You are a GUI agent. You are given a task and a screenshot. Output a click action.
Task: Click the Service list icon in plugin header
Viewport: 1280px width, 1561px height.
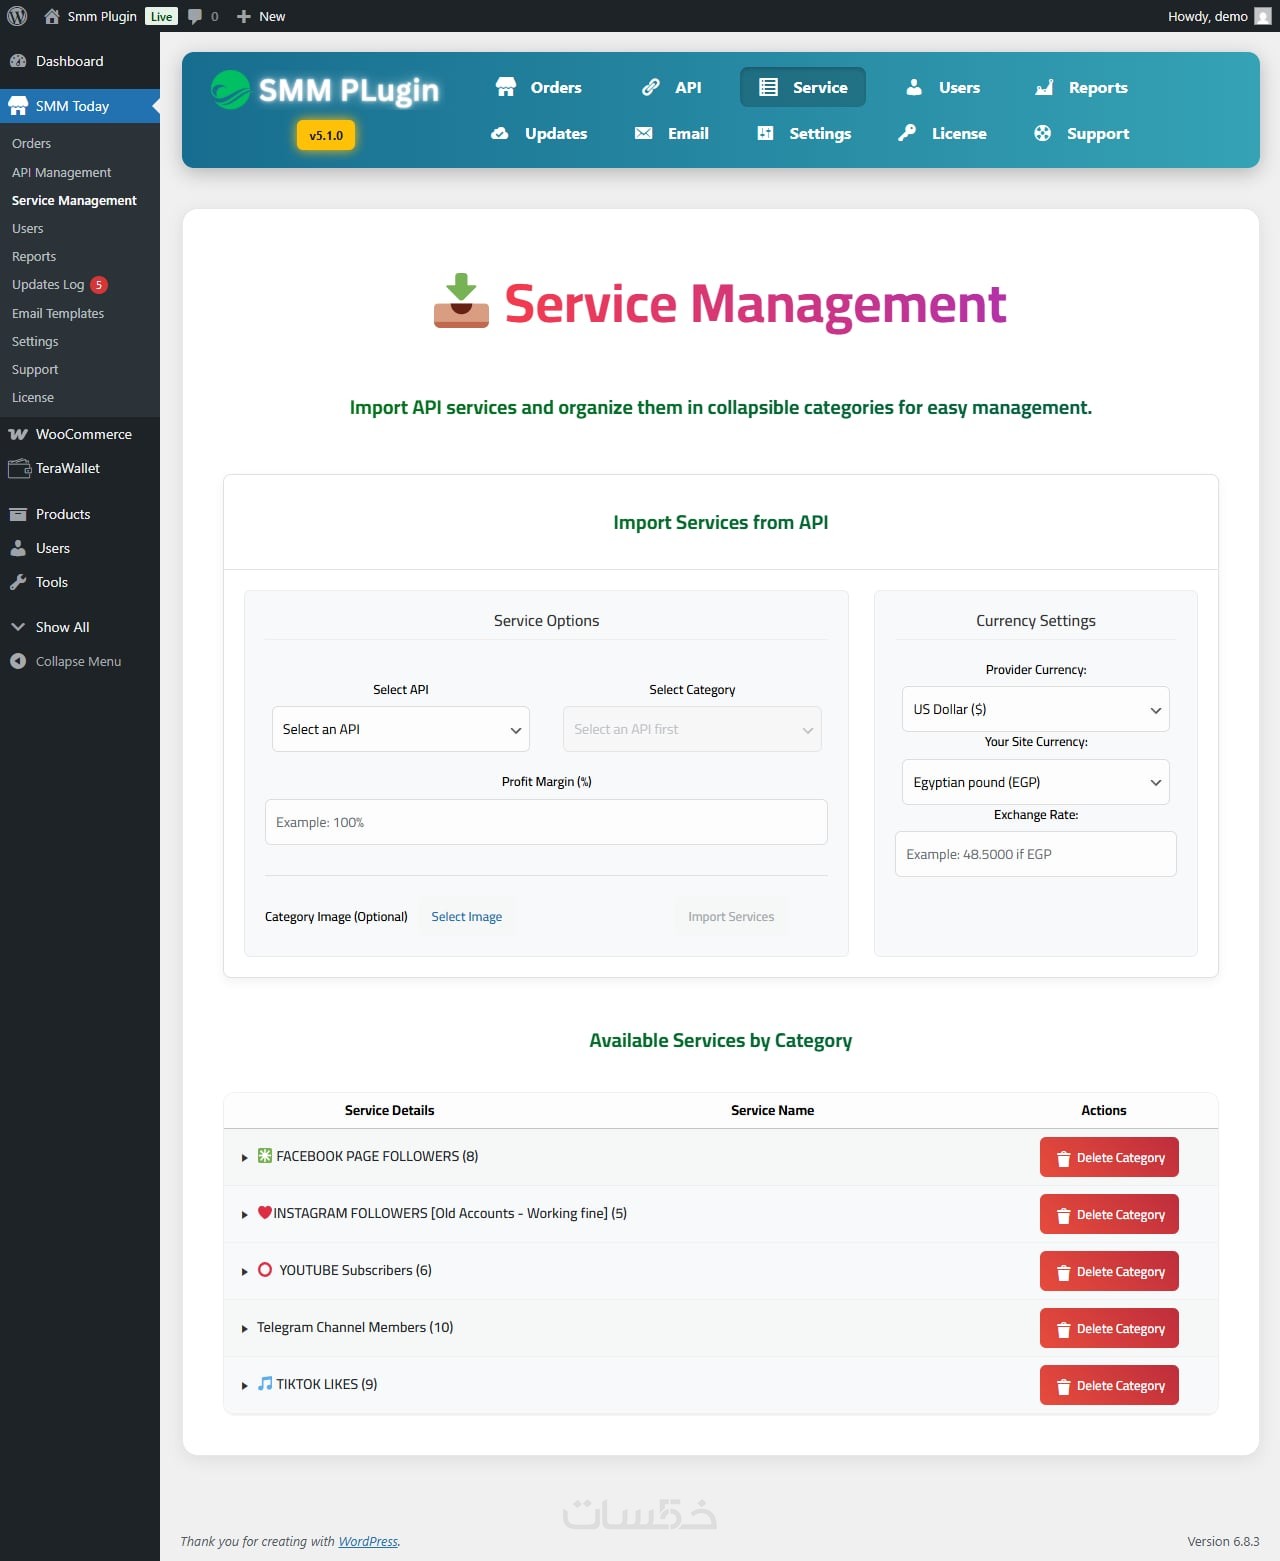[768, 87]
